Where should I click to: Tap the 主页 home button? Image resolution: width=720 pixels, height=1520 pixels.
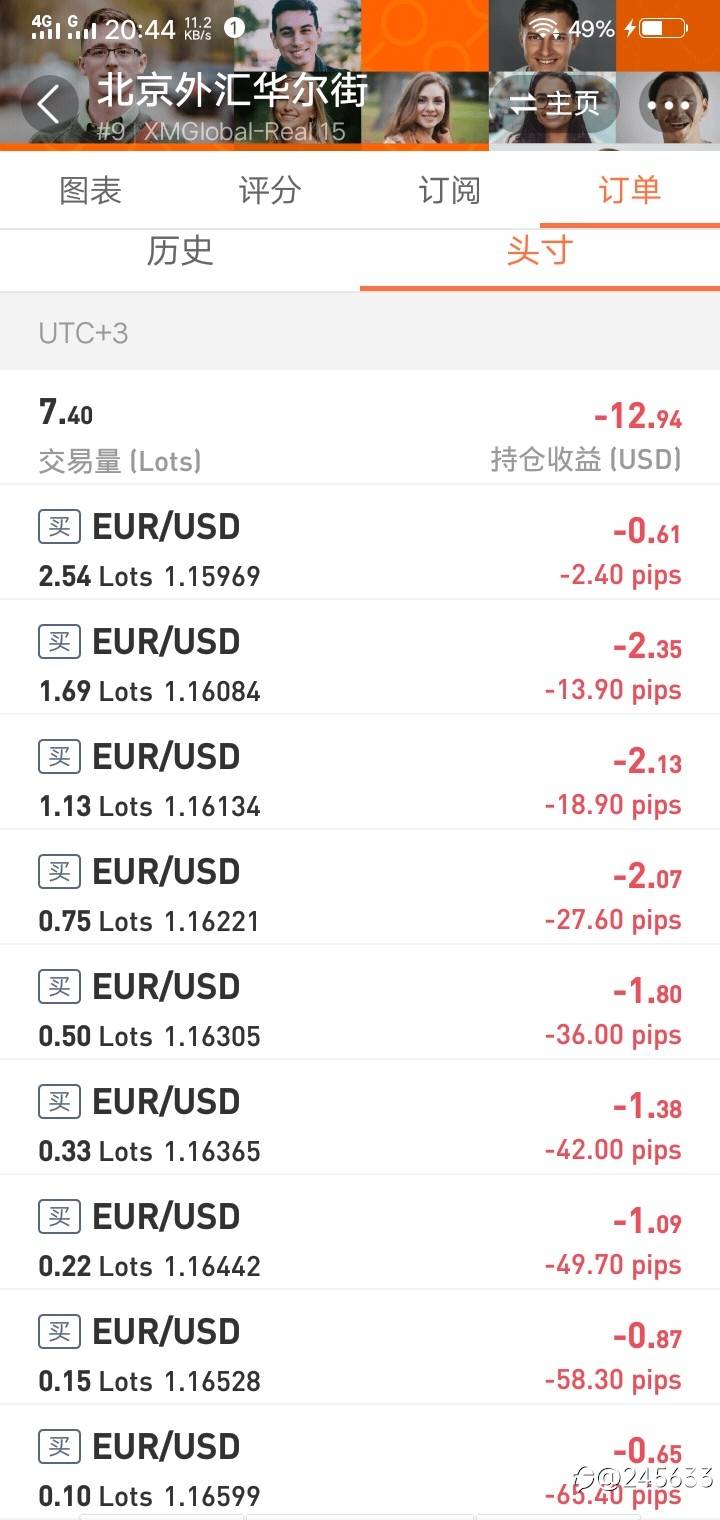click(x=555, y=104)
